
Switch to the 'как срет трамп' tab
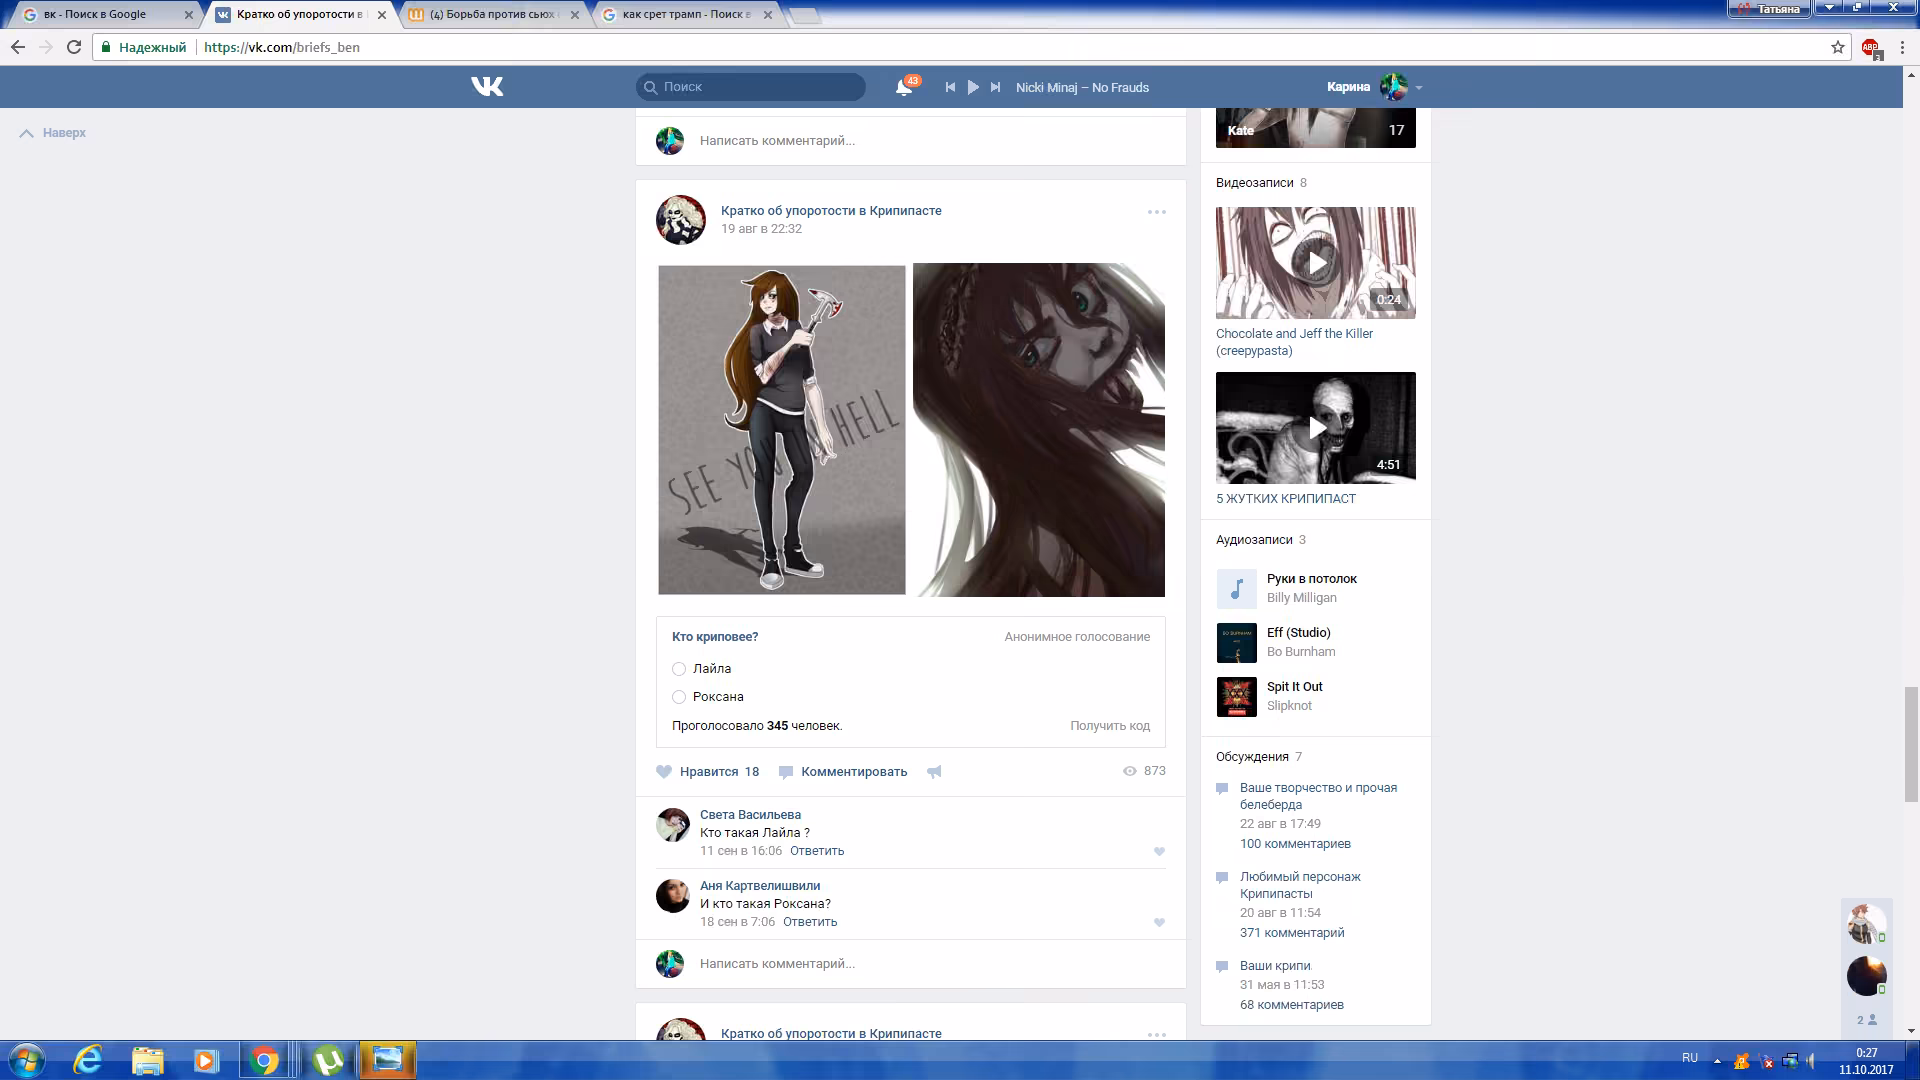pos(686,15)
